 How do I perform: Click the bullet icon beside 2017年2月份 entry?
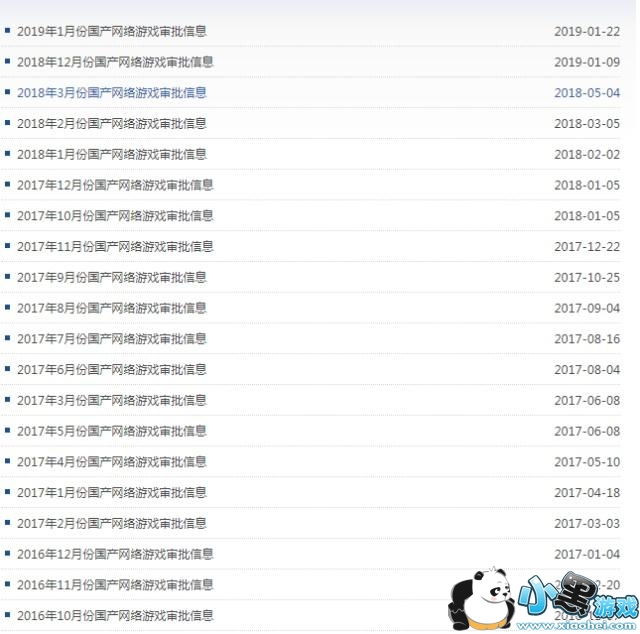(x=7, y=522)
